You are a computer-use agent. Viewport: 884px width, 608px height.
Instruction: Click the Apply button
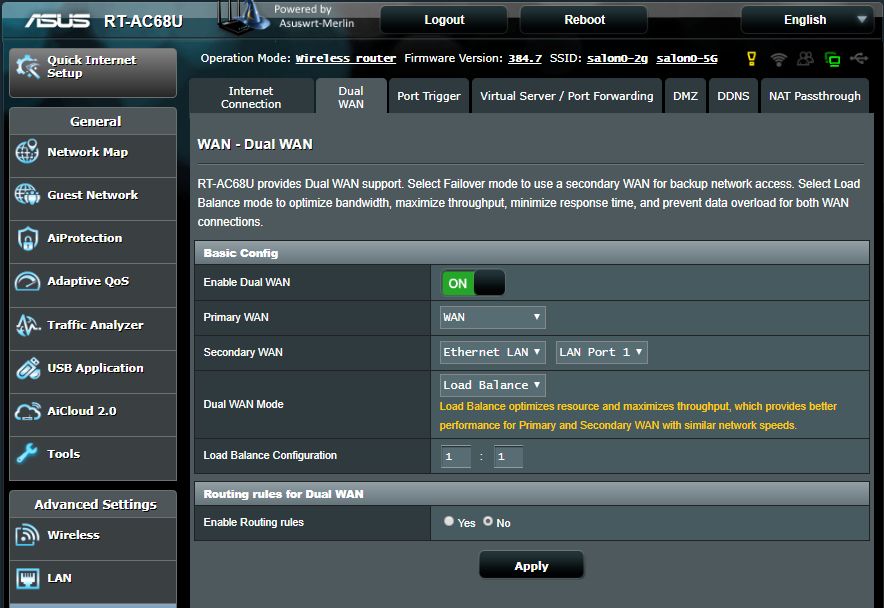(x=531, y=565)
